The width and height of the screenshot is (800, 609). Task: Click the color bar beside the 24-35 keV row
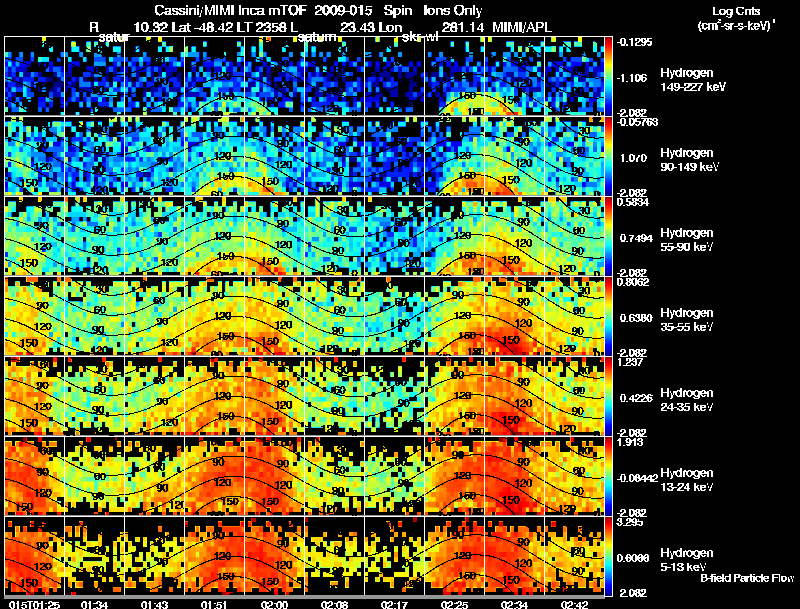click(608, 396)
